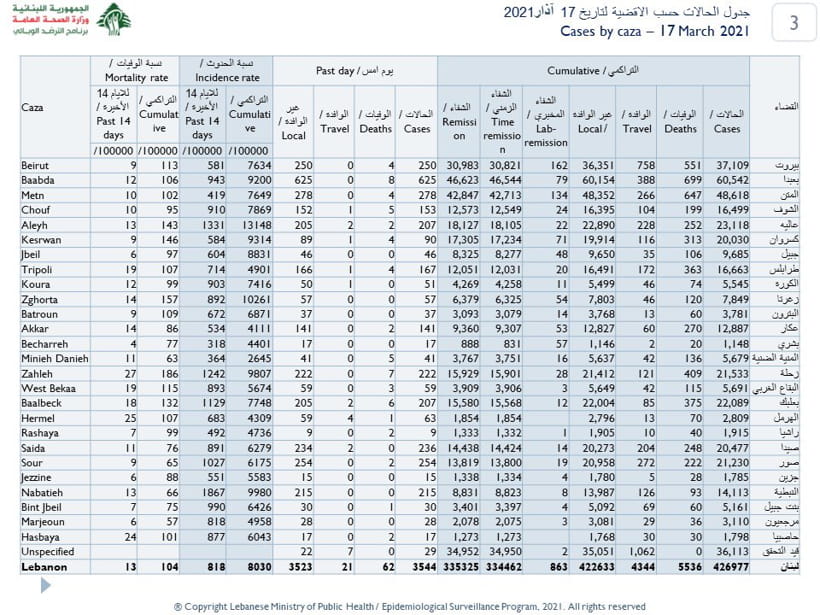Click the play arrow below the table
Viewport: 820px width, 615px height.
click(x=45, y=586)
